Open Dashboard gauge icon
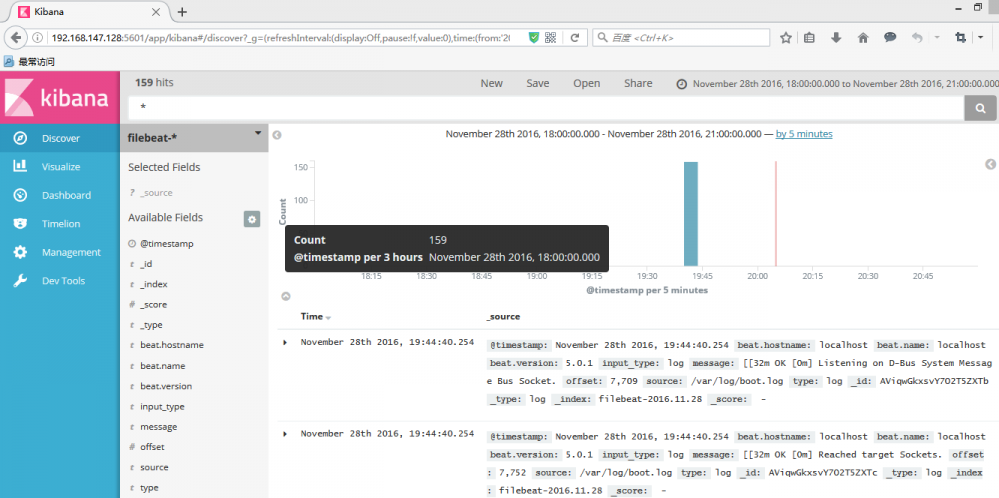This screenshot has height=498, width=999. coord(20,195)
